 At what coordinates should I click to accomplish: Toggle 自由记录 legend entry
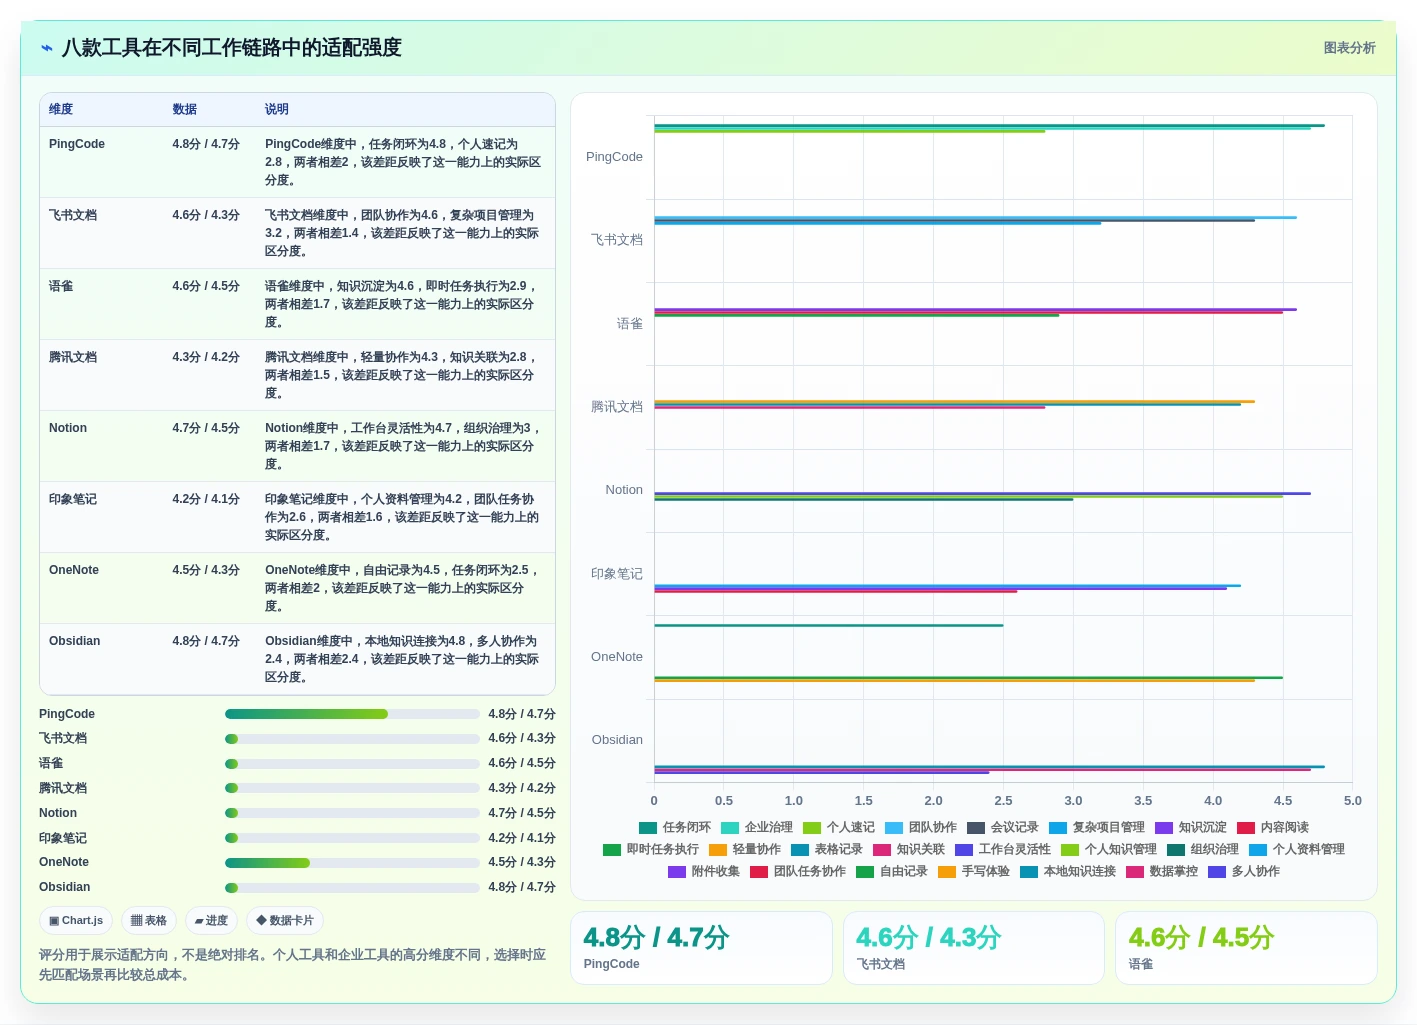tap(892, 872)
